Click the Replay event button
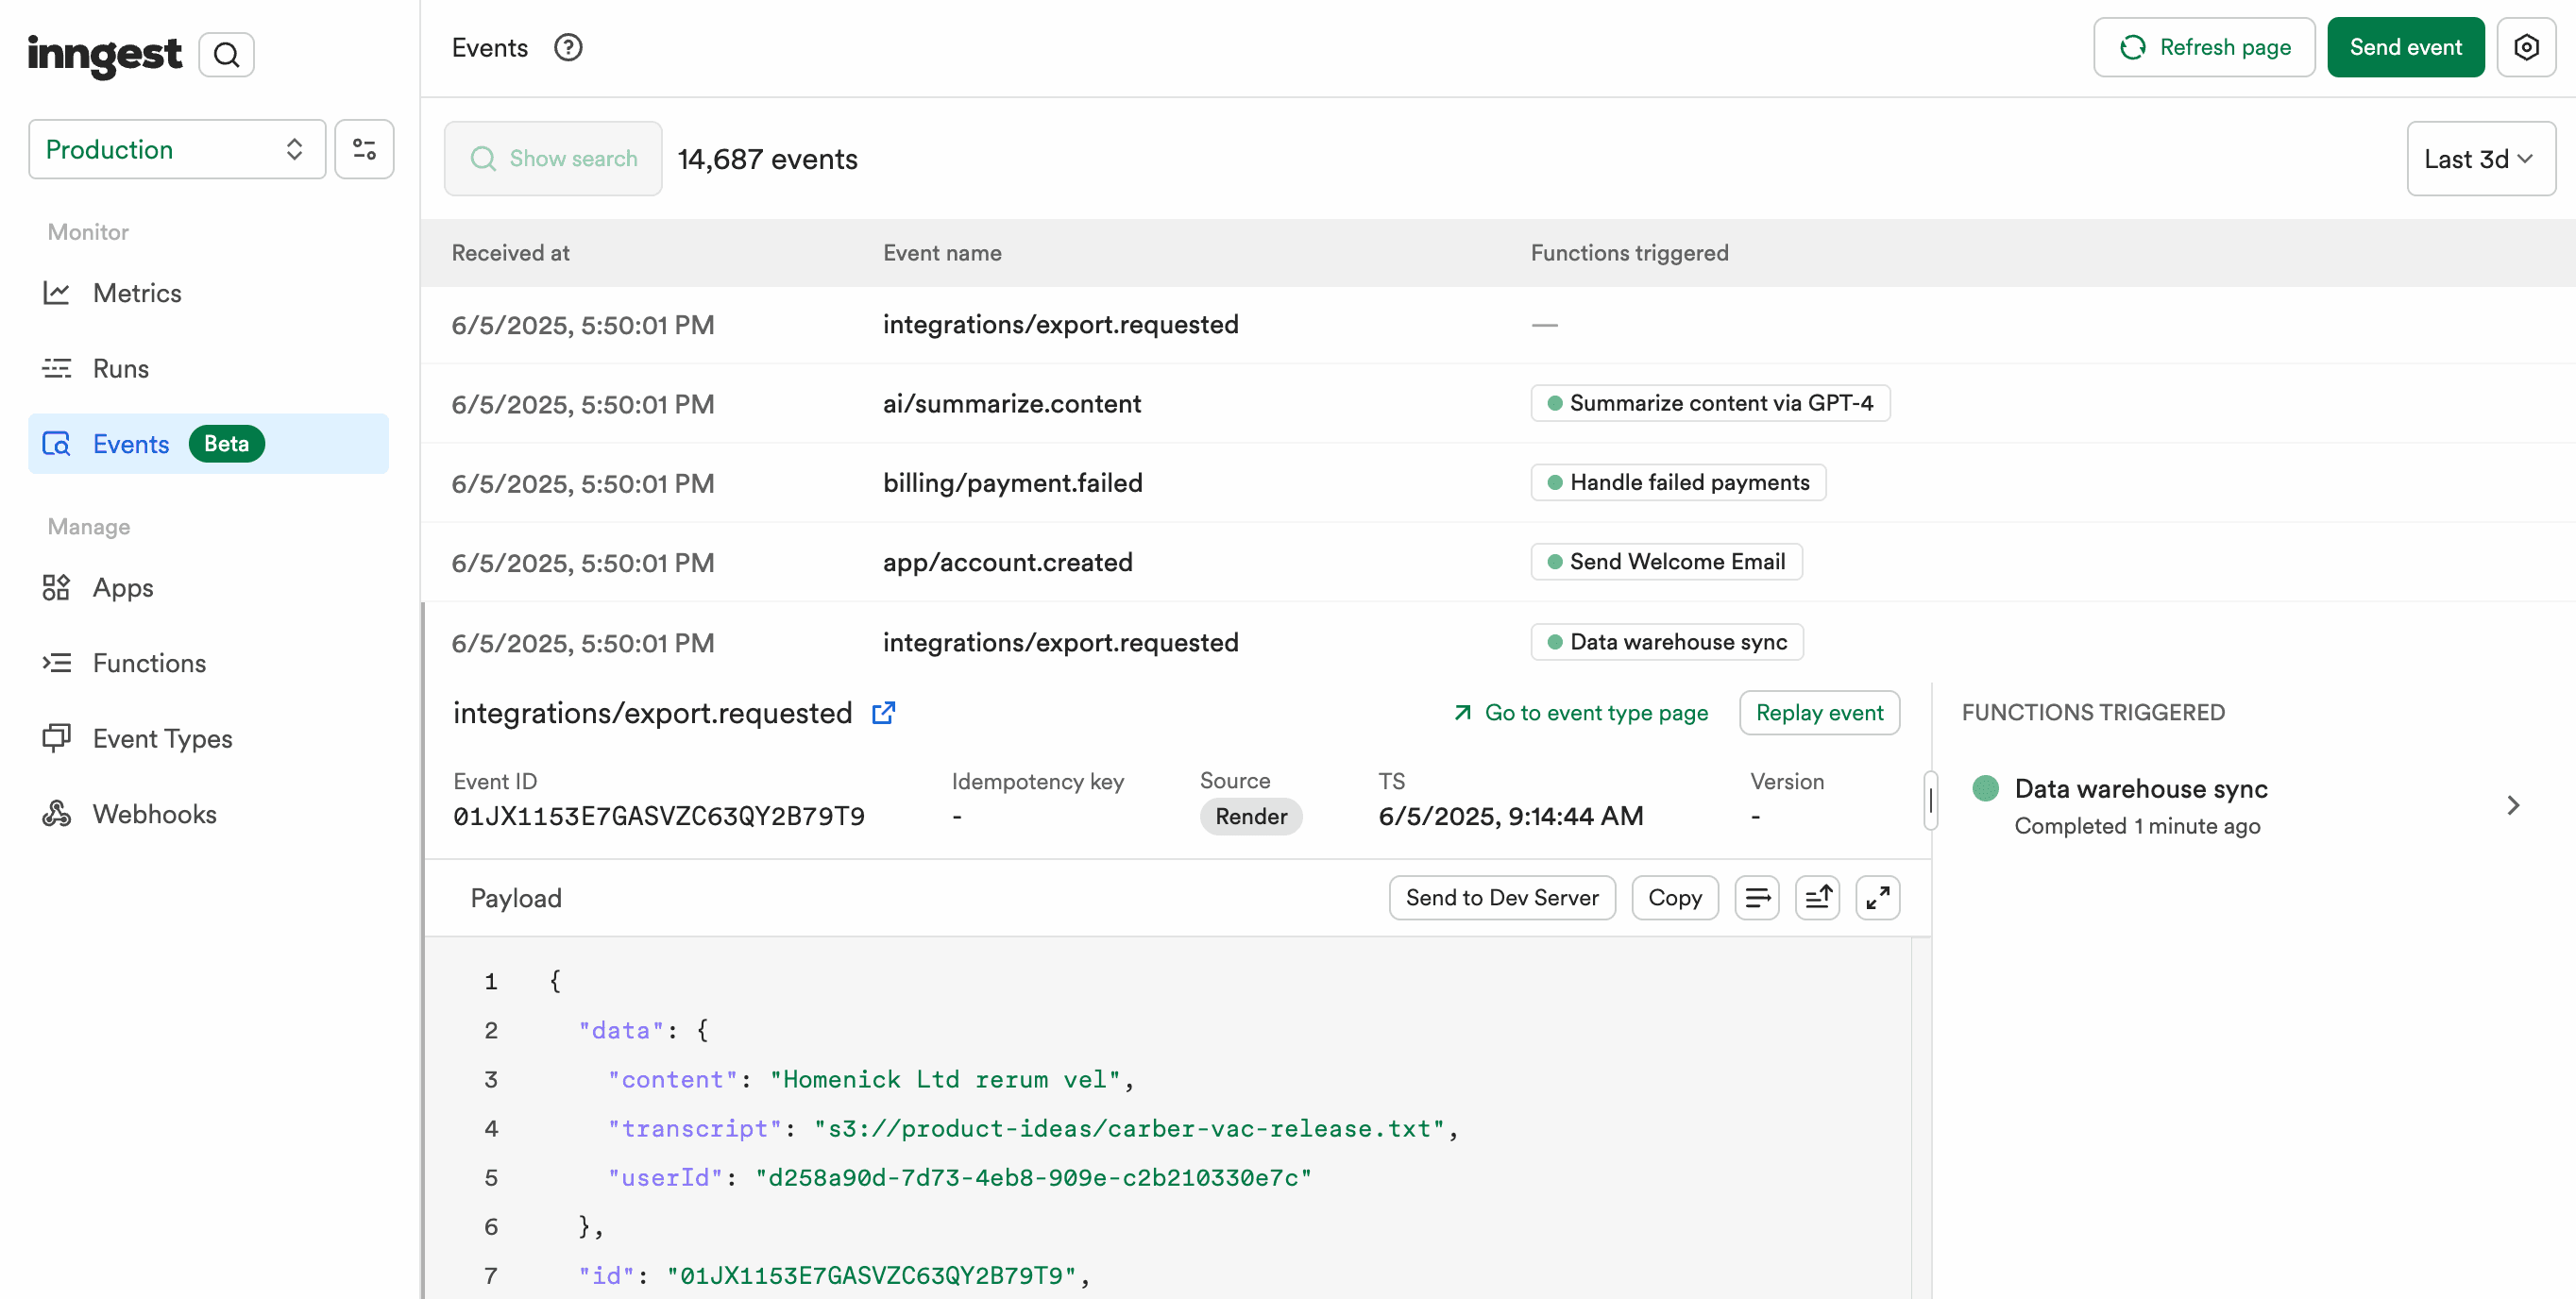The image size is (2576, 1299). (1819, 713)
